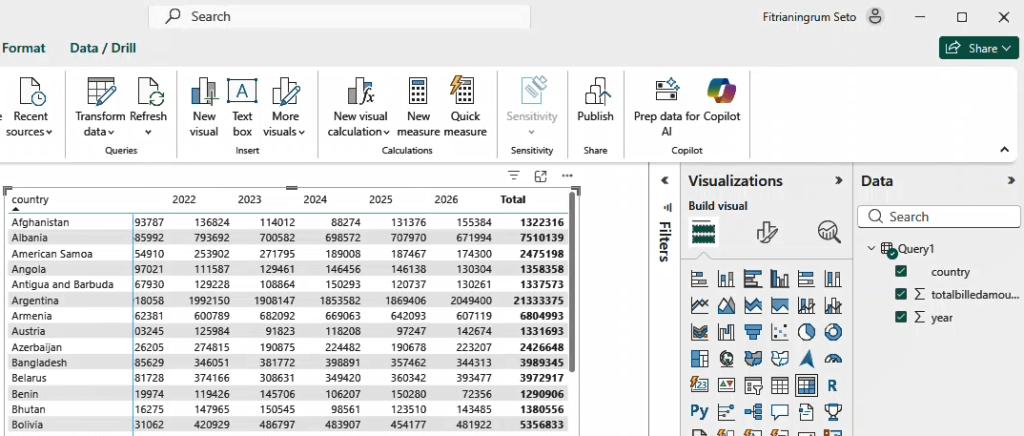Image resolution: width=1024 pixels, height=436 pixels.
Task: Uncheck the country field checkbox
Action: pos(901,272)
